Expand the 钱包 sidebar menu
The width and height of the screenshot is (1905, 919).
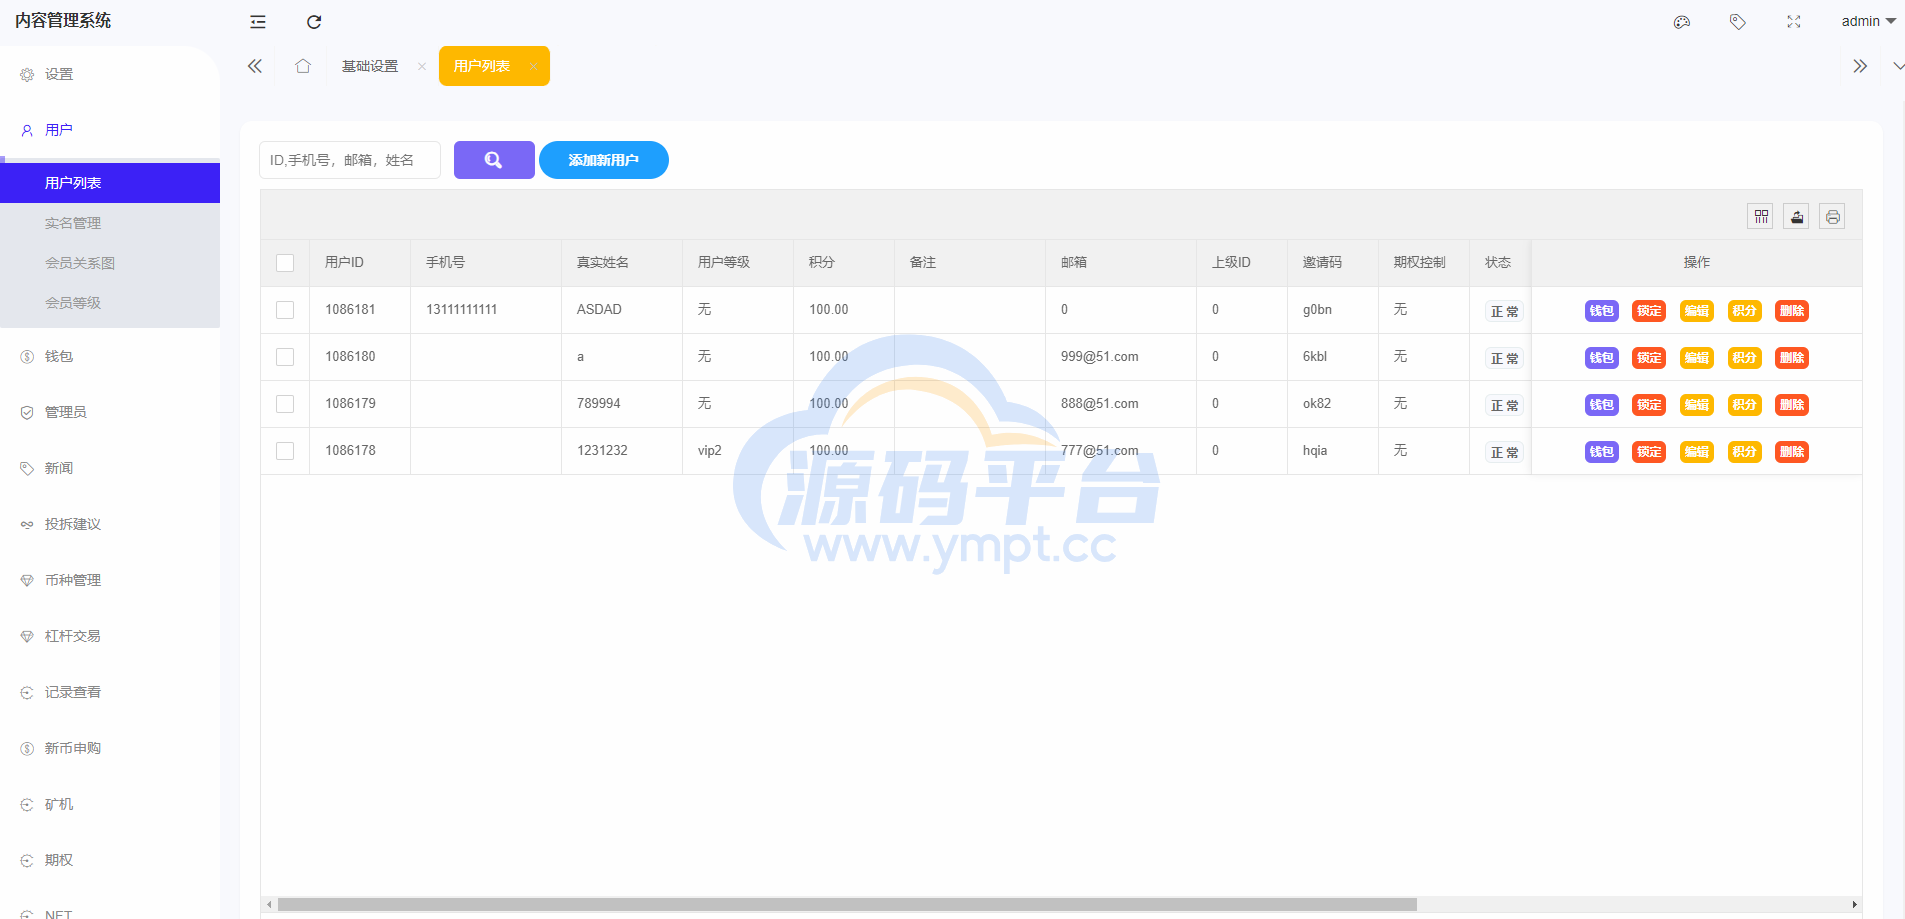110,356
